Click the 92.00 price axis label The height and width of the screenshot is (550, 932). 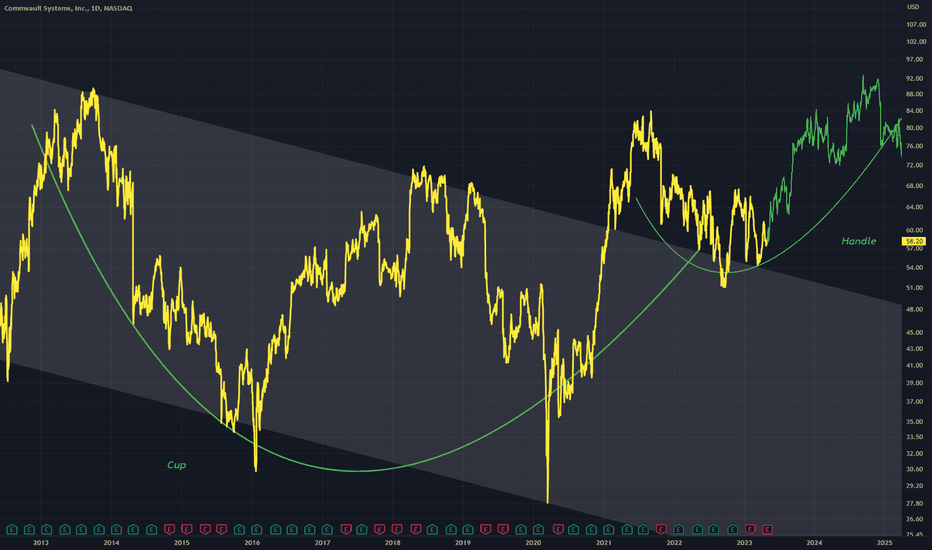point(916,78)
